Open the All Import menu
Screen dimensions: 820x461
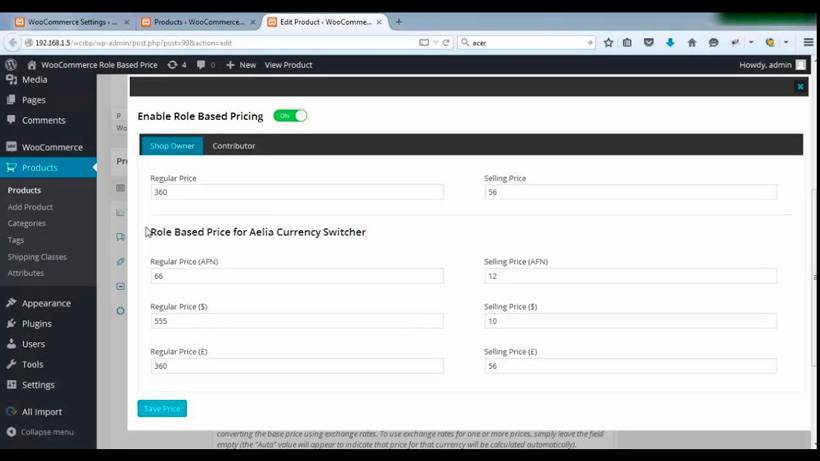pos(42,412)
